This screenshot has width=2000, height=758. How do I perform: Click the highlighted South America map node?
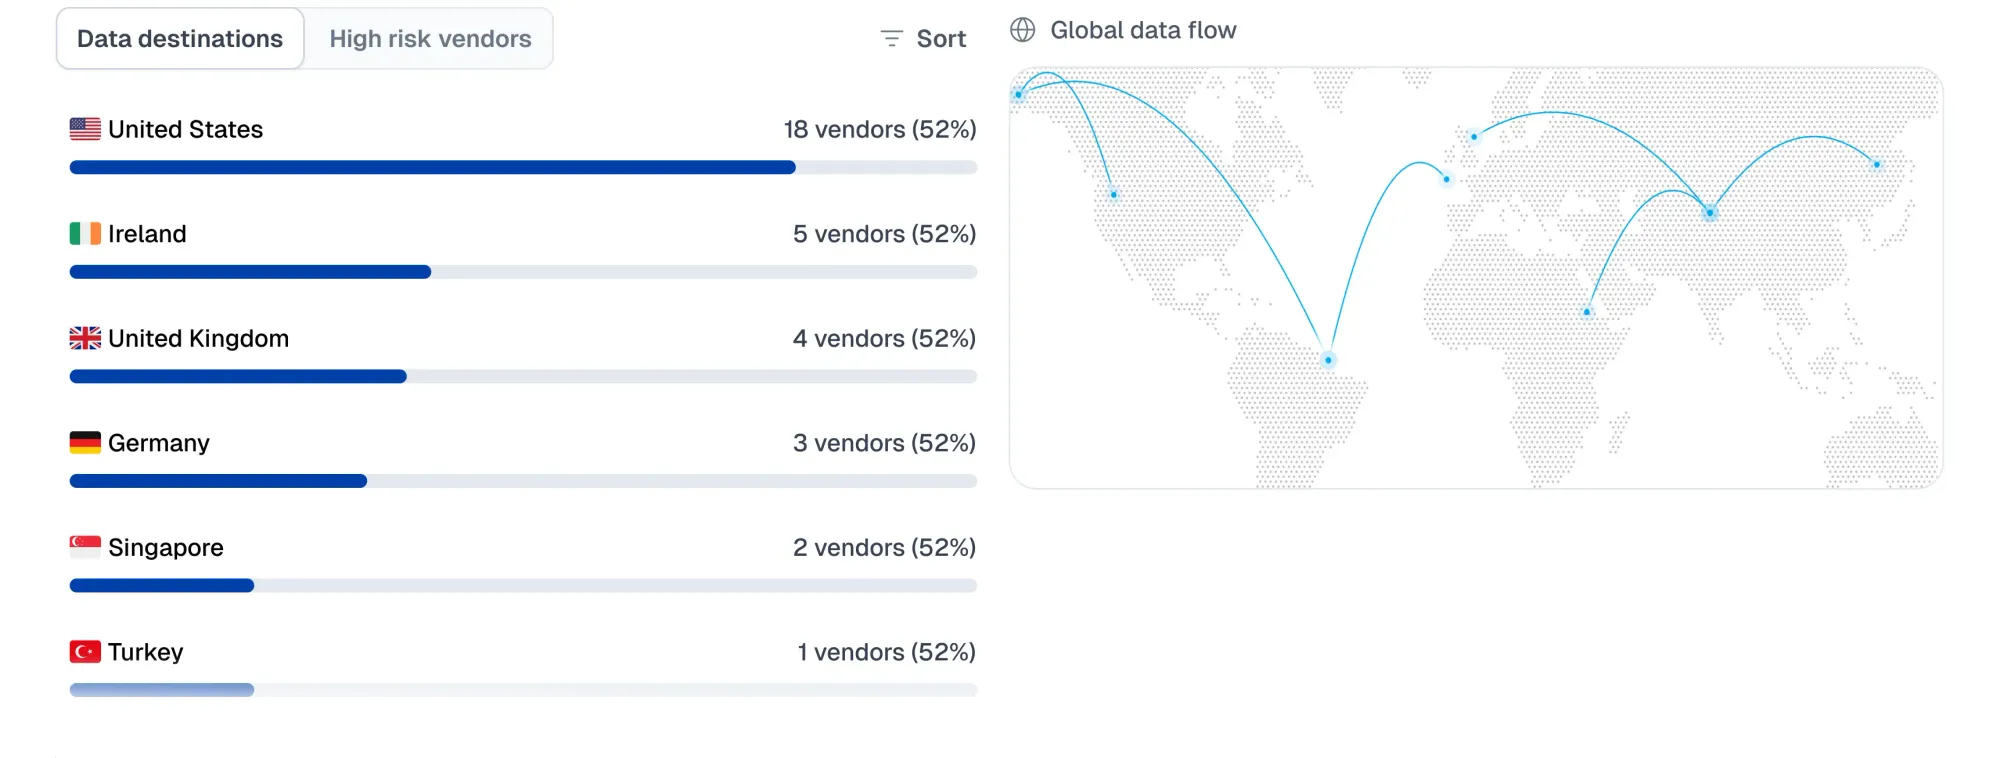(x=1328, y=359)
